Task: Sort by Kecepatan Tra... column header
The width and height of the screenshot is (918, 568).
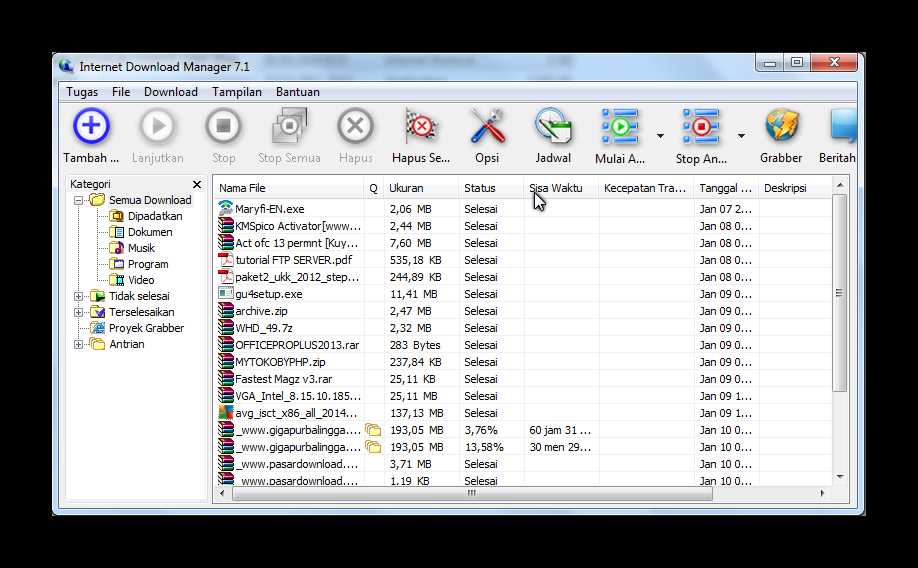Action: [x=646, y=188]
